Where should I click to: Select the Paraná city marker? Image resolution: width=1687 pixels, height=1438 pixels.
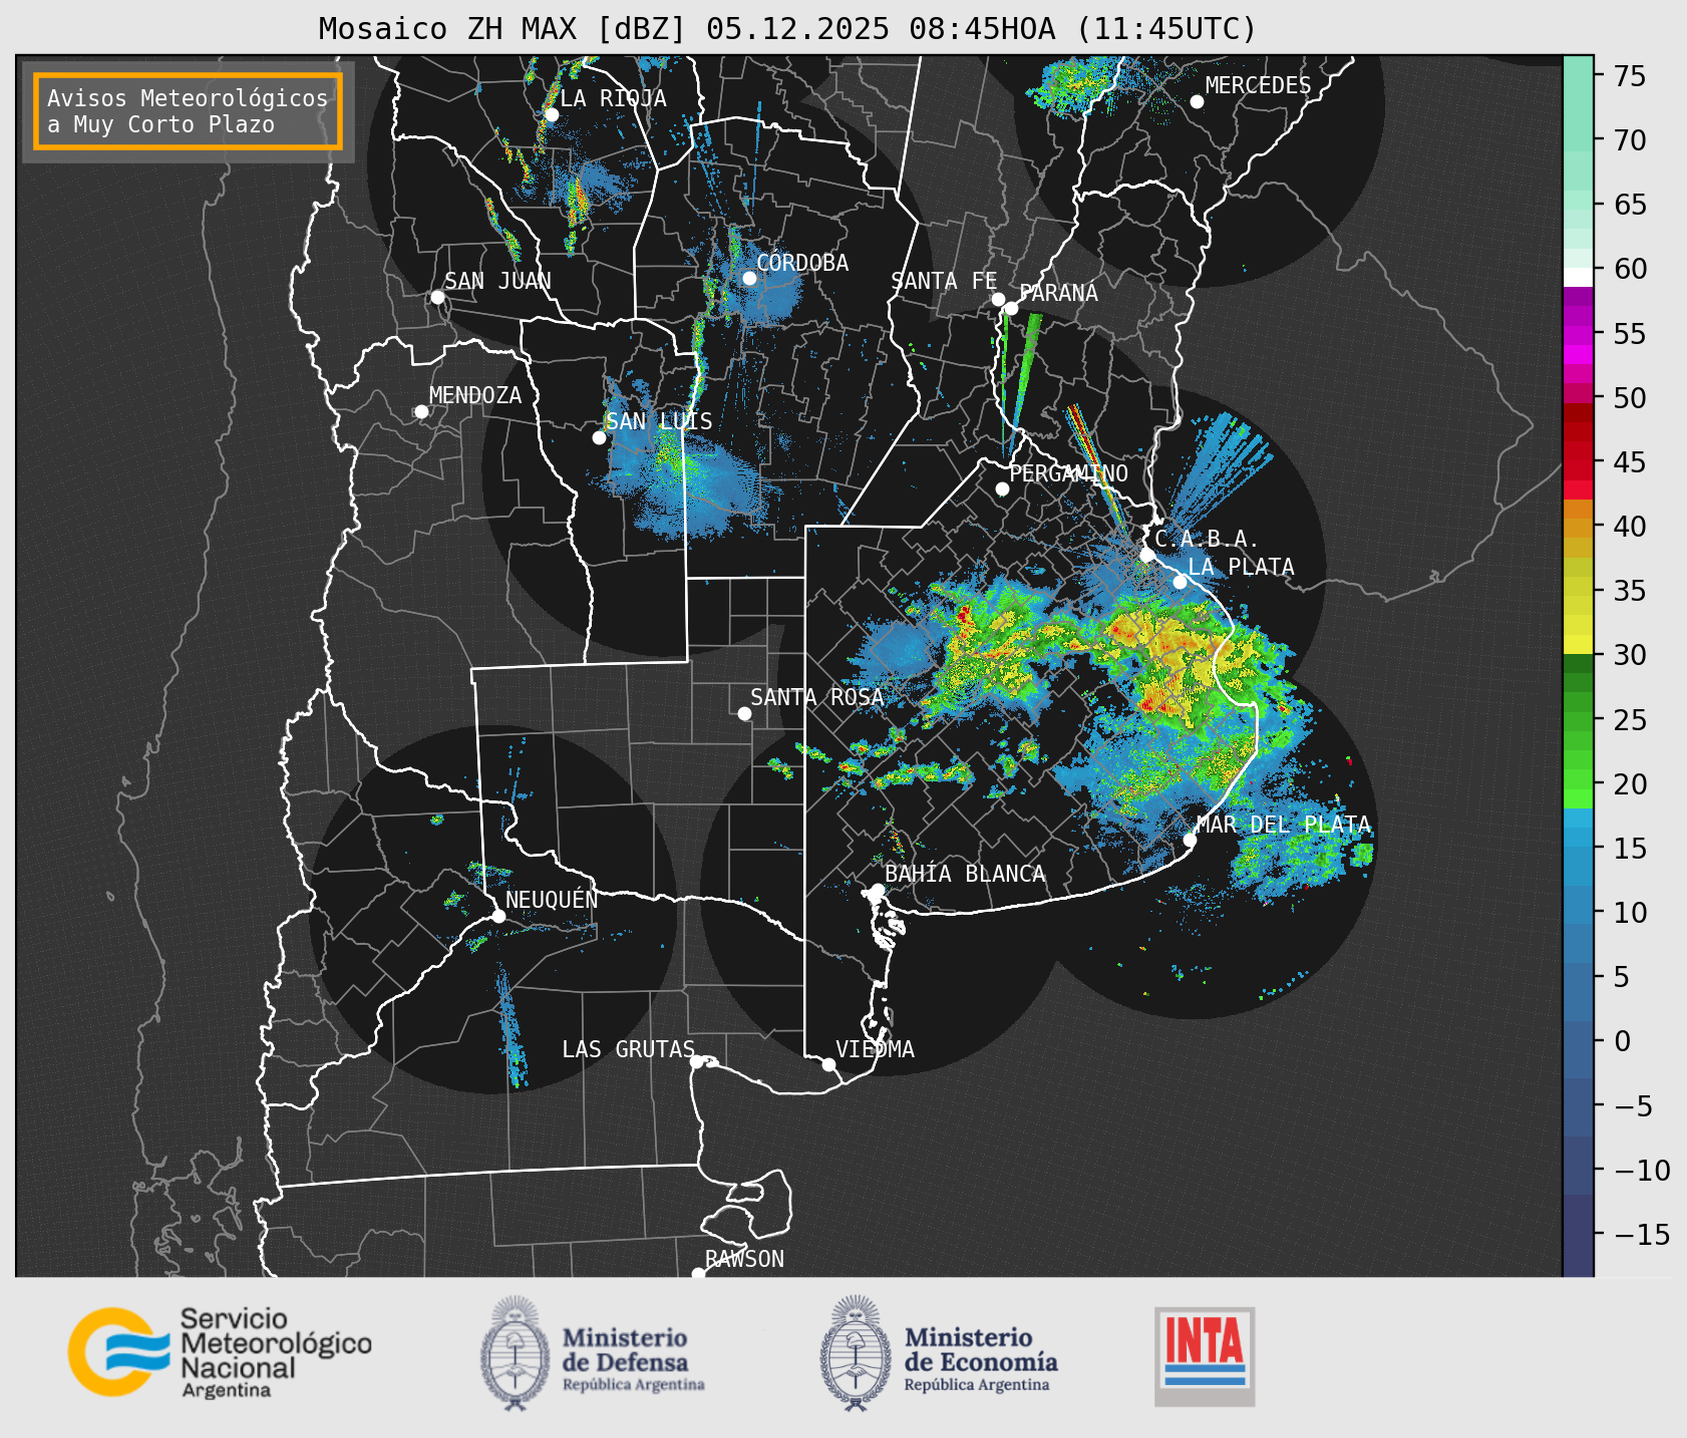tap(1011, 308)
